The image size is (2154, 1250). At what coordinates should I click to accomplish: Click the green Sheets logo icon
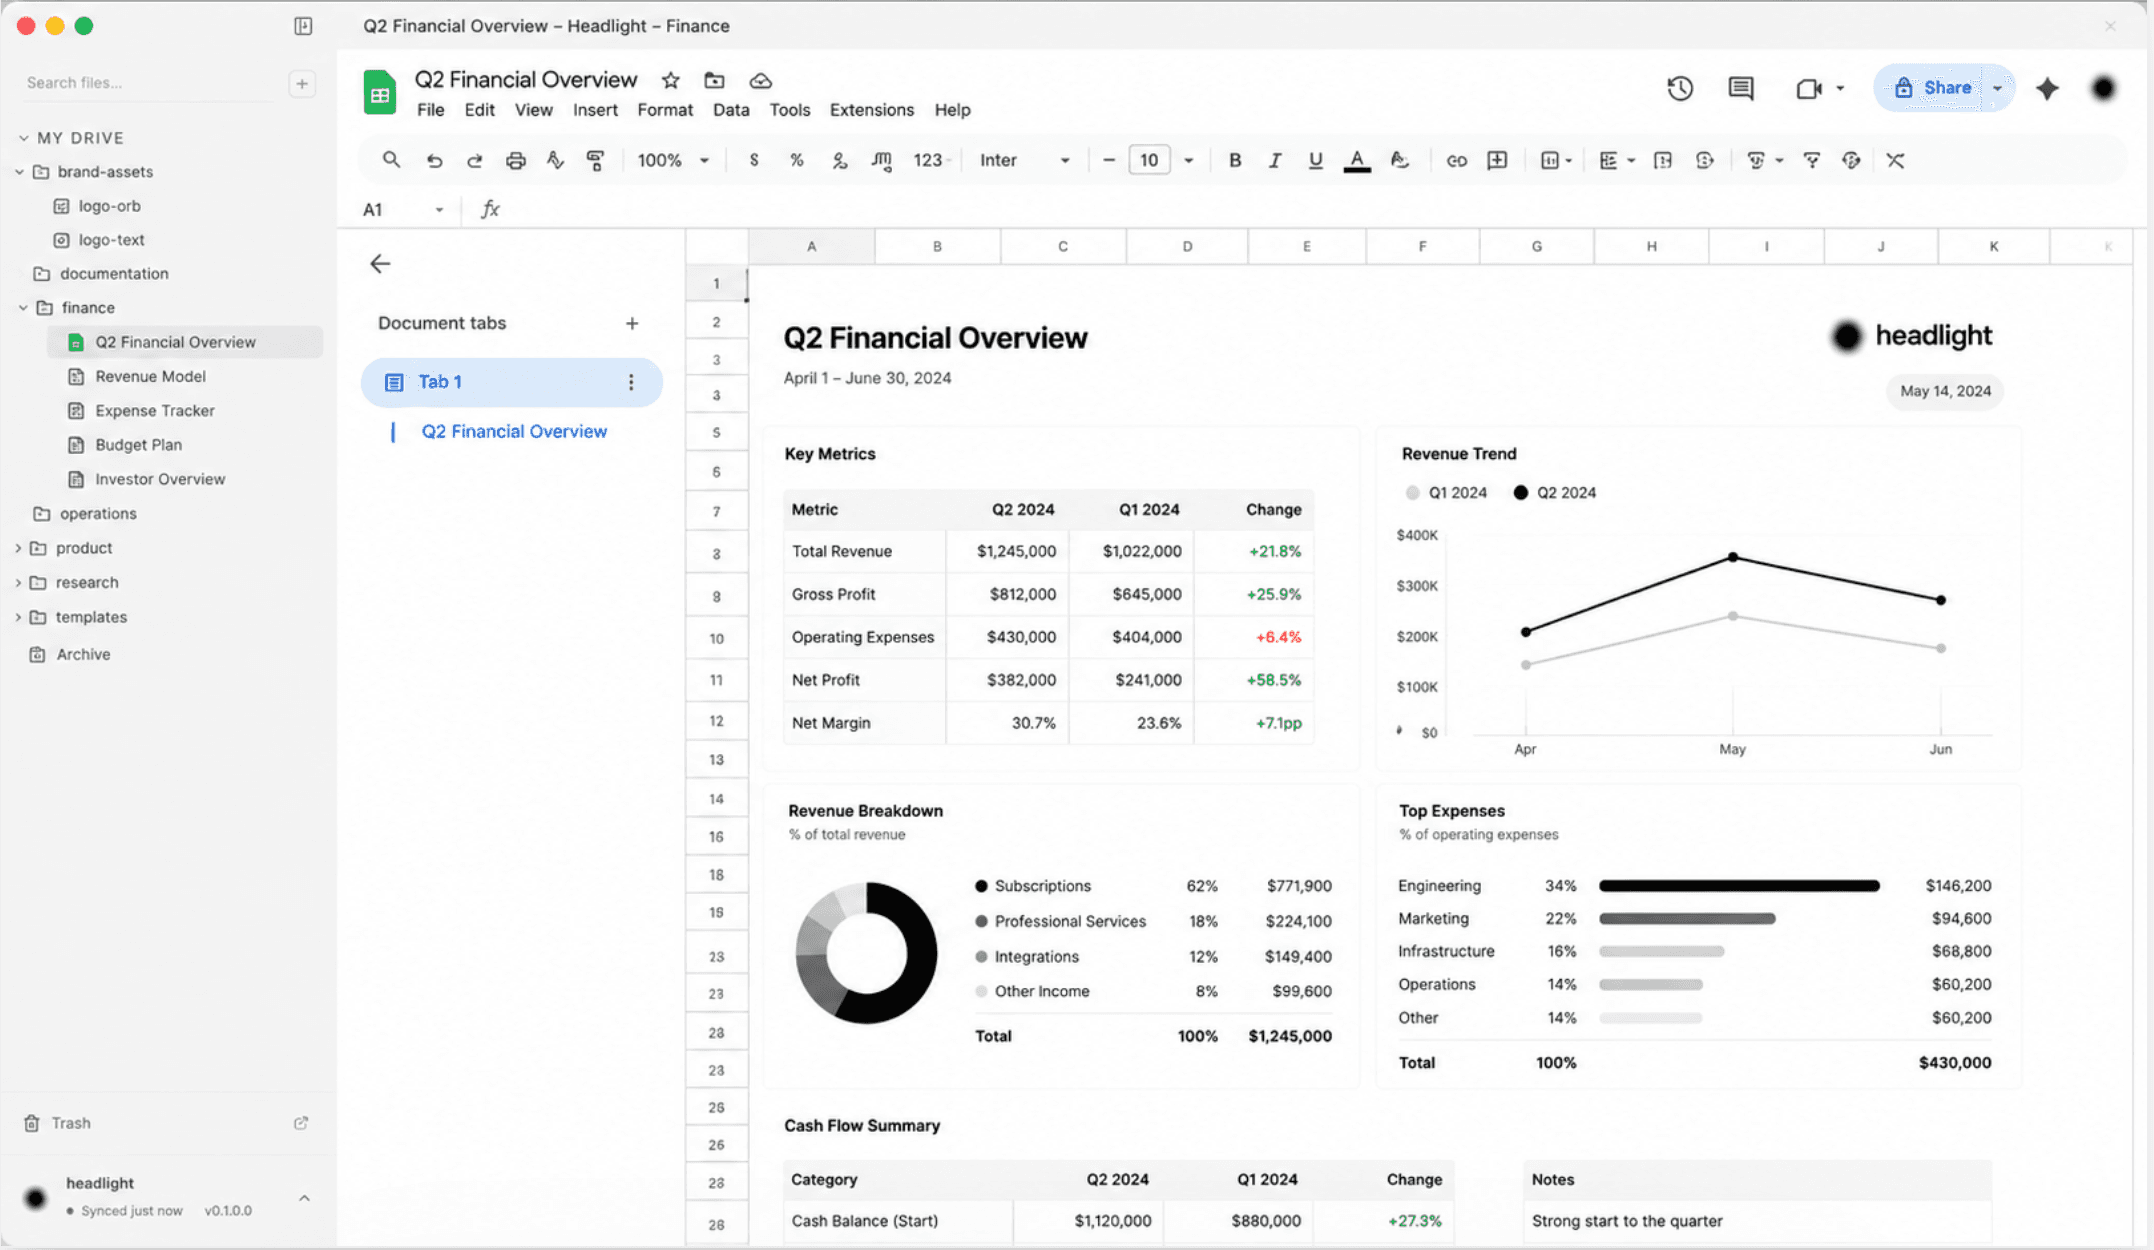tap(380, 92)
